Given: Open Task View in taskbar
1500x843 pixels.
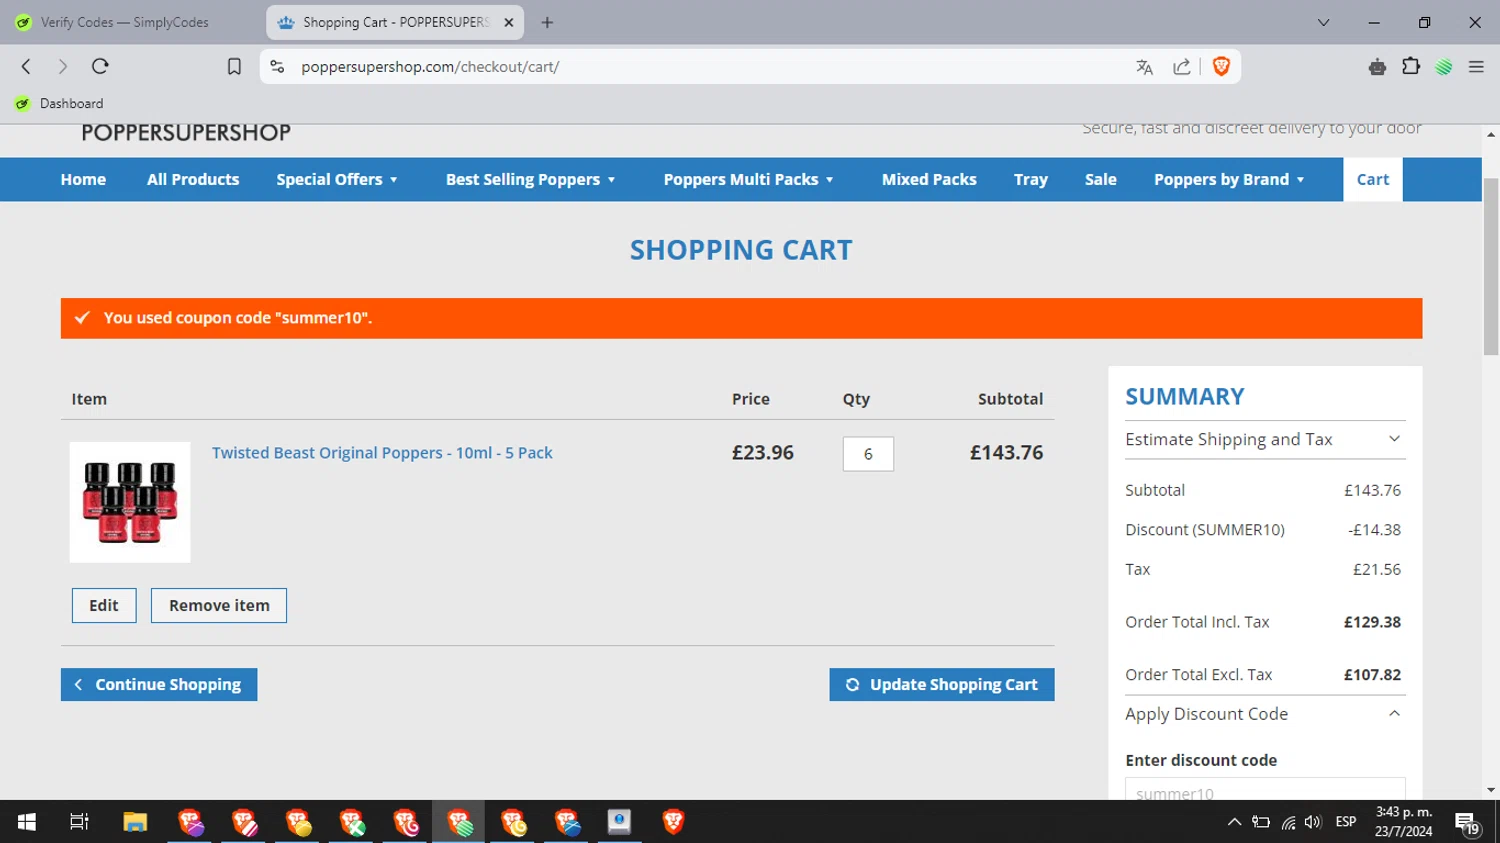Looking at the screenshot, I should coord(79,822).
